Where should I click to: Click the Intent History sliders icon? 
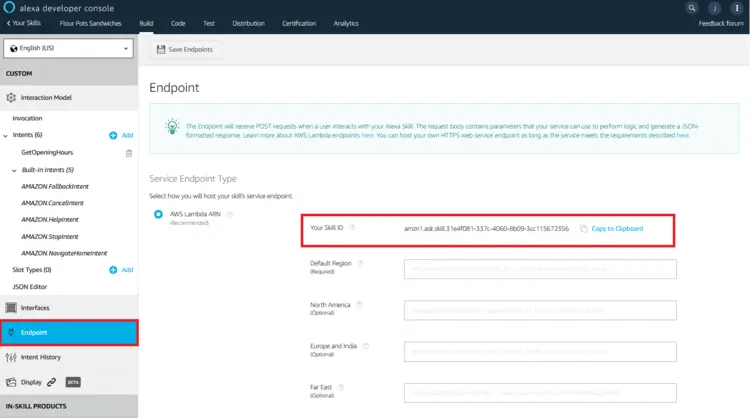click(11, 357)
